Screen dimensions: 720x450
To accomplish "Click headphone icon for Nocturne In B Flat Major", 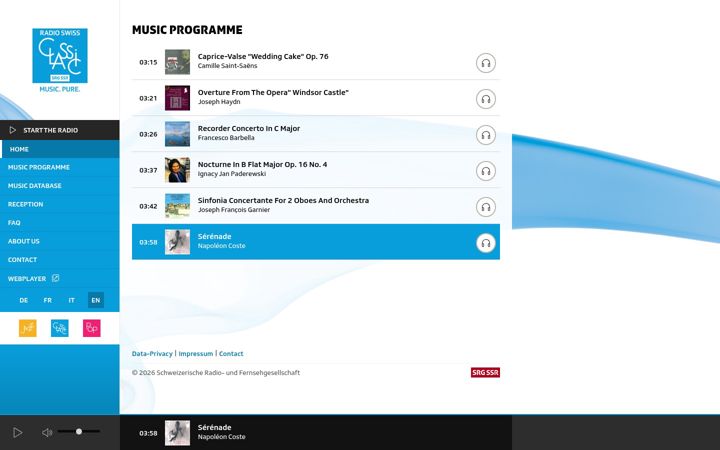I will [x=485, y=171].
